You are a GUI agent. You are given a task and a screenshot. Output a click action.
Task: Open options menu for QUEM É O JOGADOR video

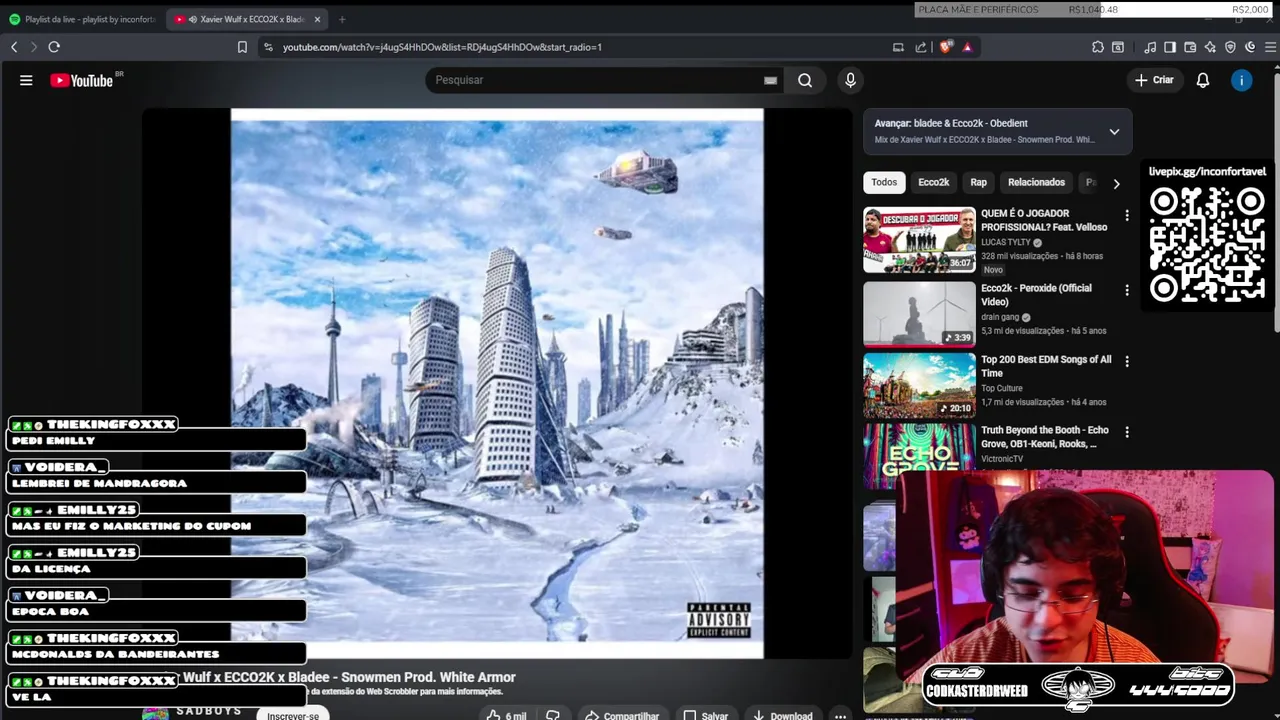1127,215
